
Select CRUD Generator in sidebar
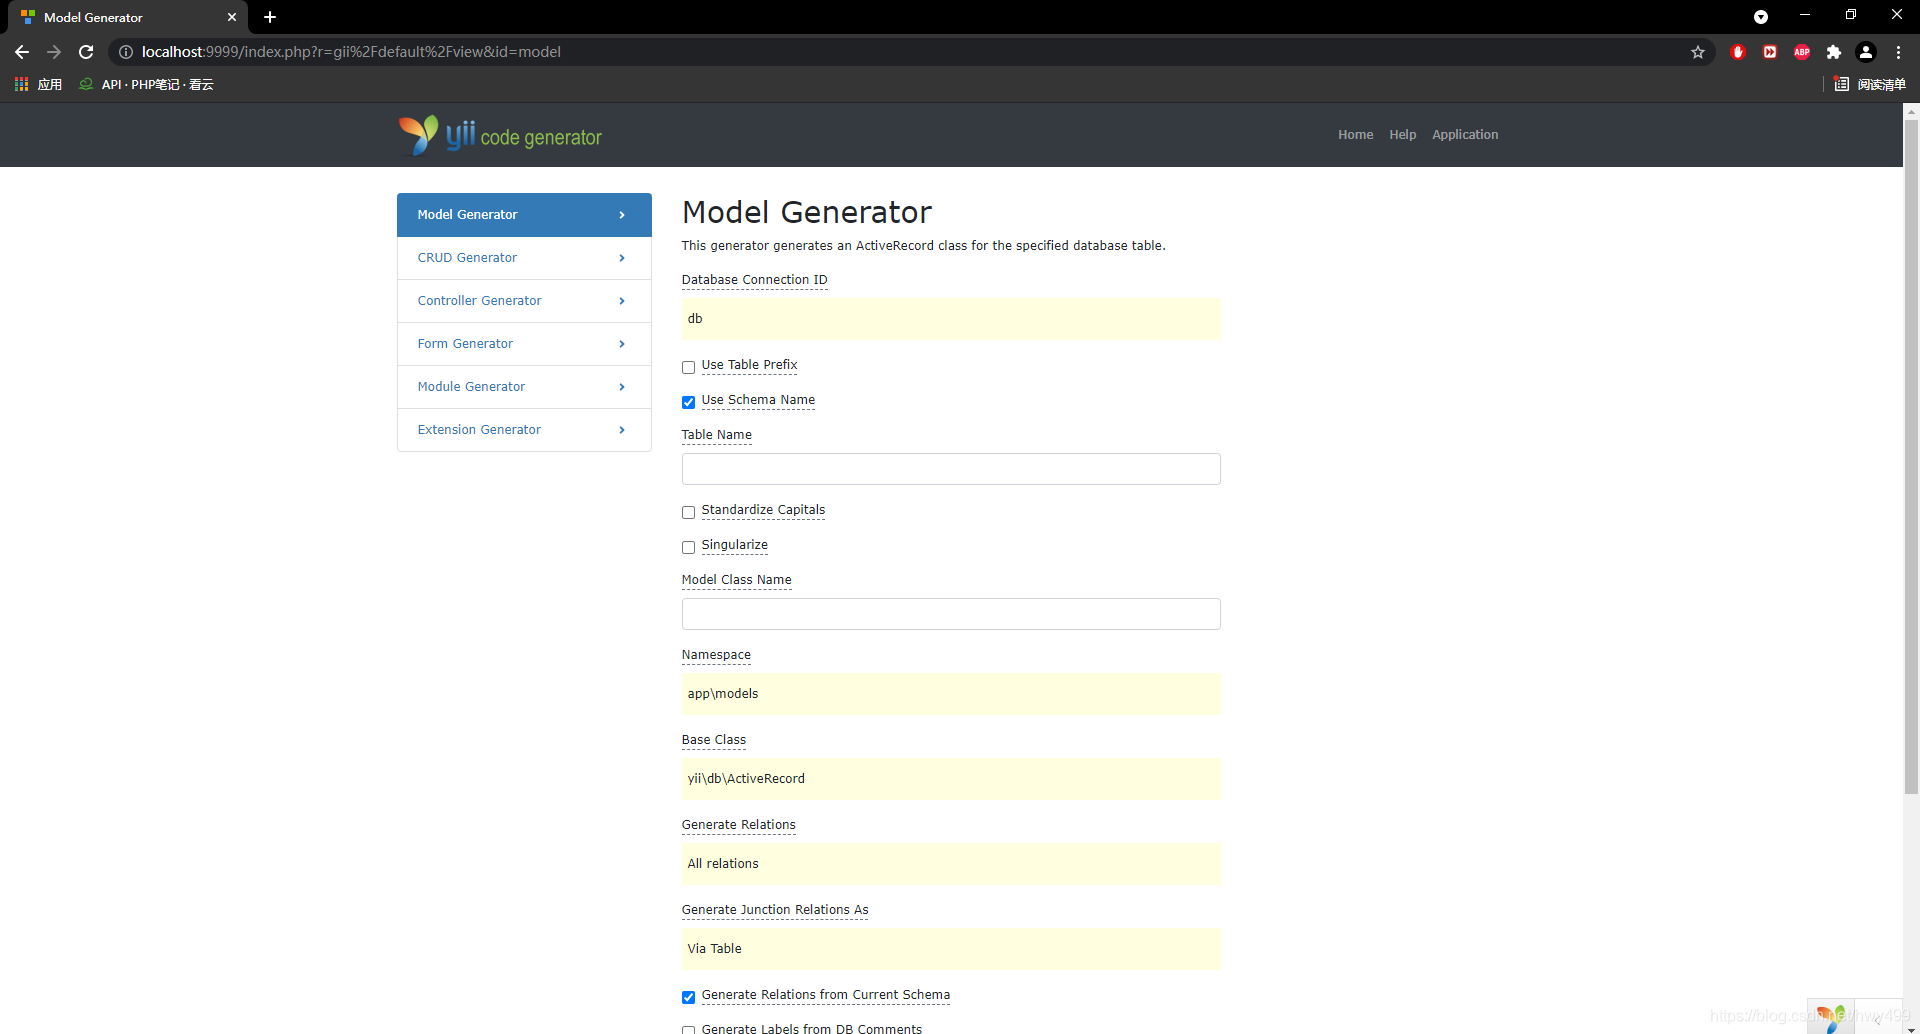tap(524, 258)
